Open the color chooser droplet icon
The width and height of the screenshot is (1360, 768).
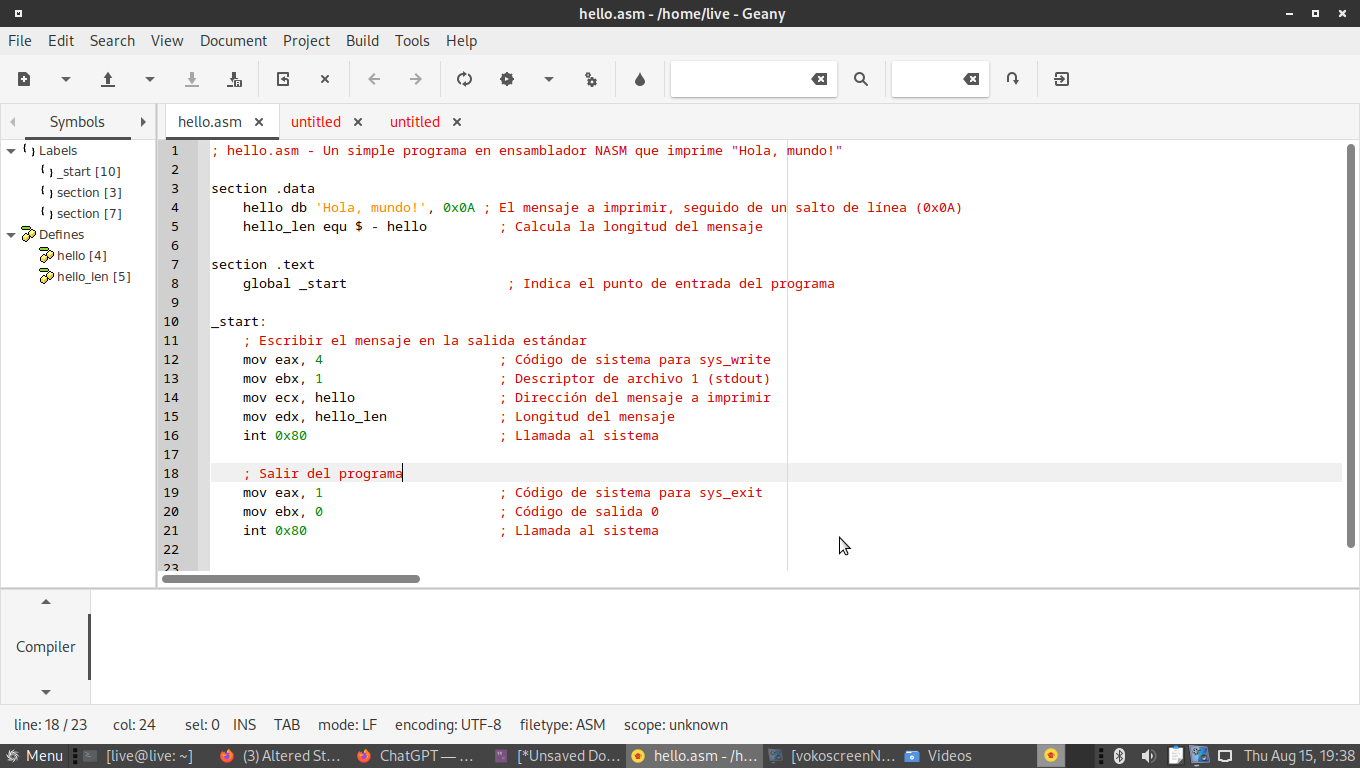pyautogui.click(x=640, y=79)
